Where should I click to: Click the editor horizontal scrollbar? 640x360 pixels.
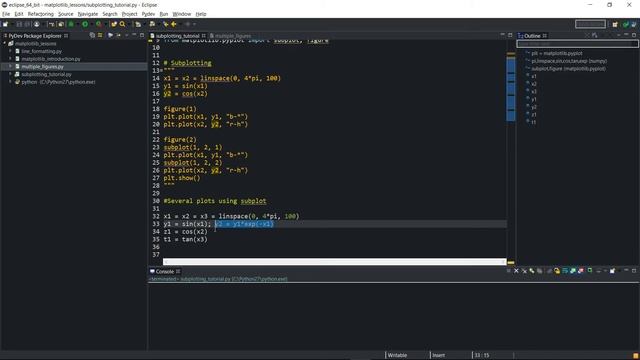pyautogui.click(x=334, y=262)
